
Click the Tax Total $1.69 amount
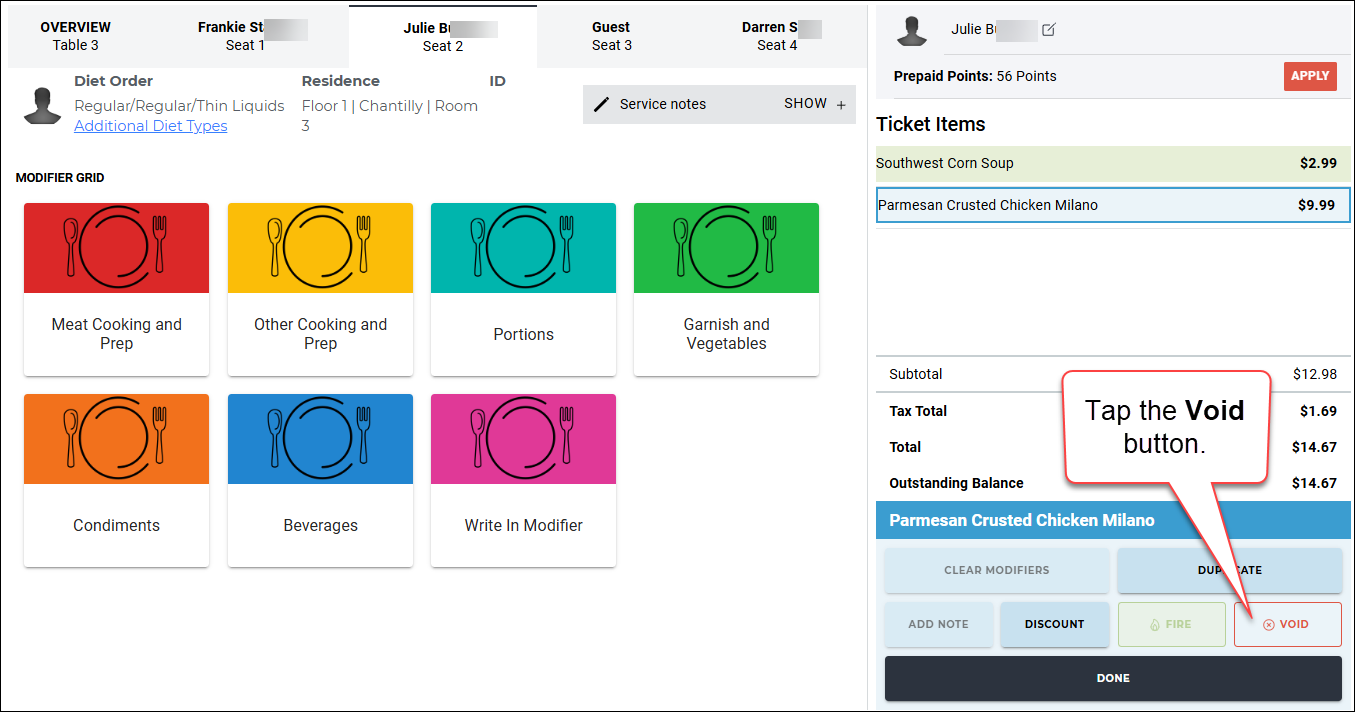coord(1318,411)
